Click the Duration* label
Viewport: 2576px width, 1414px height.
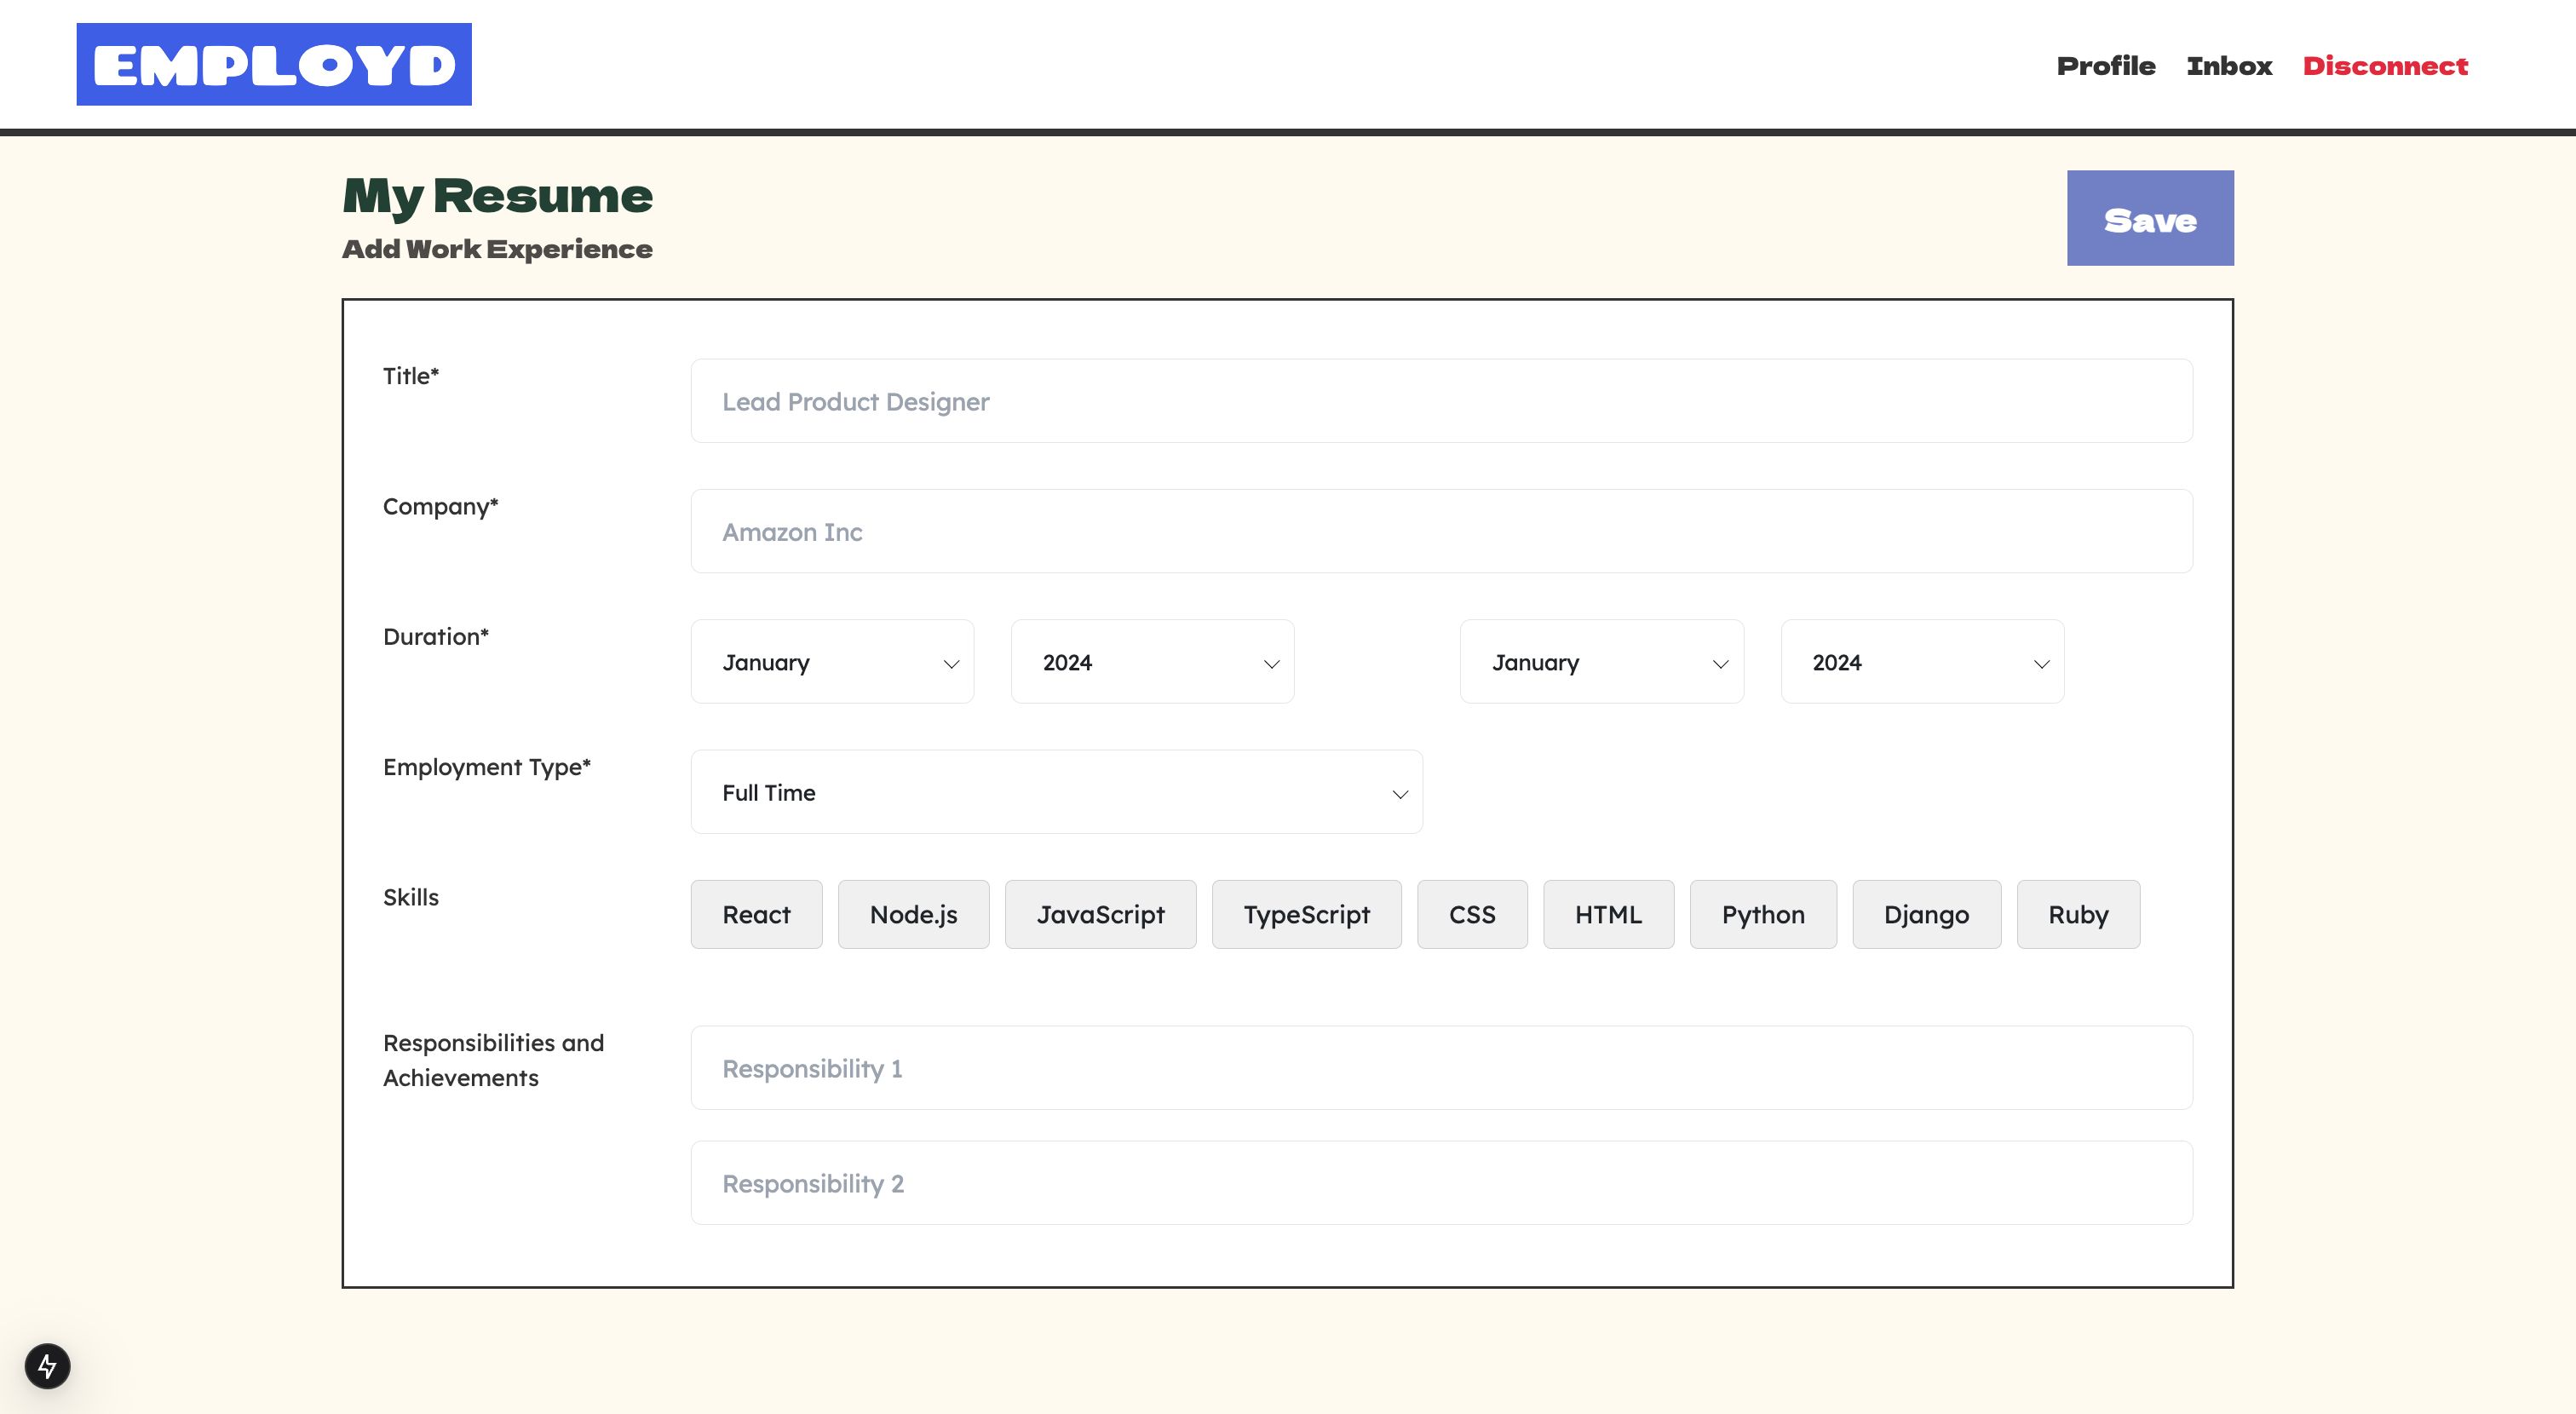[435, 636]
